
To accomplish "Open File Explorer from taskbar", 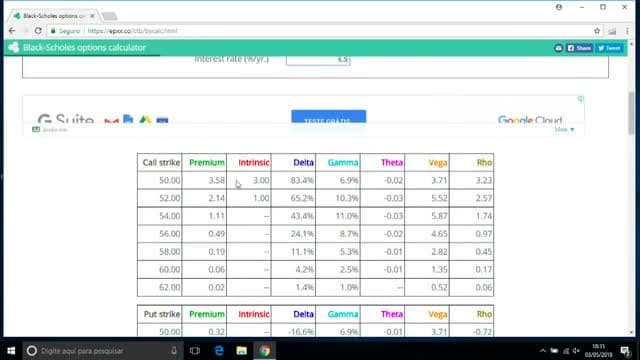I will (242, 351).
